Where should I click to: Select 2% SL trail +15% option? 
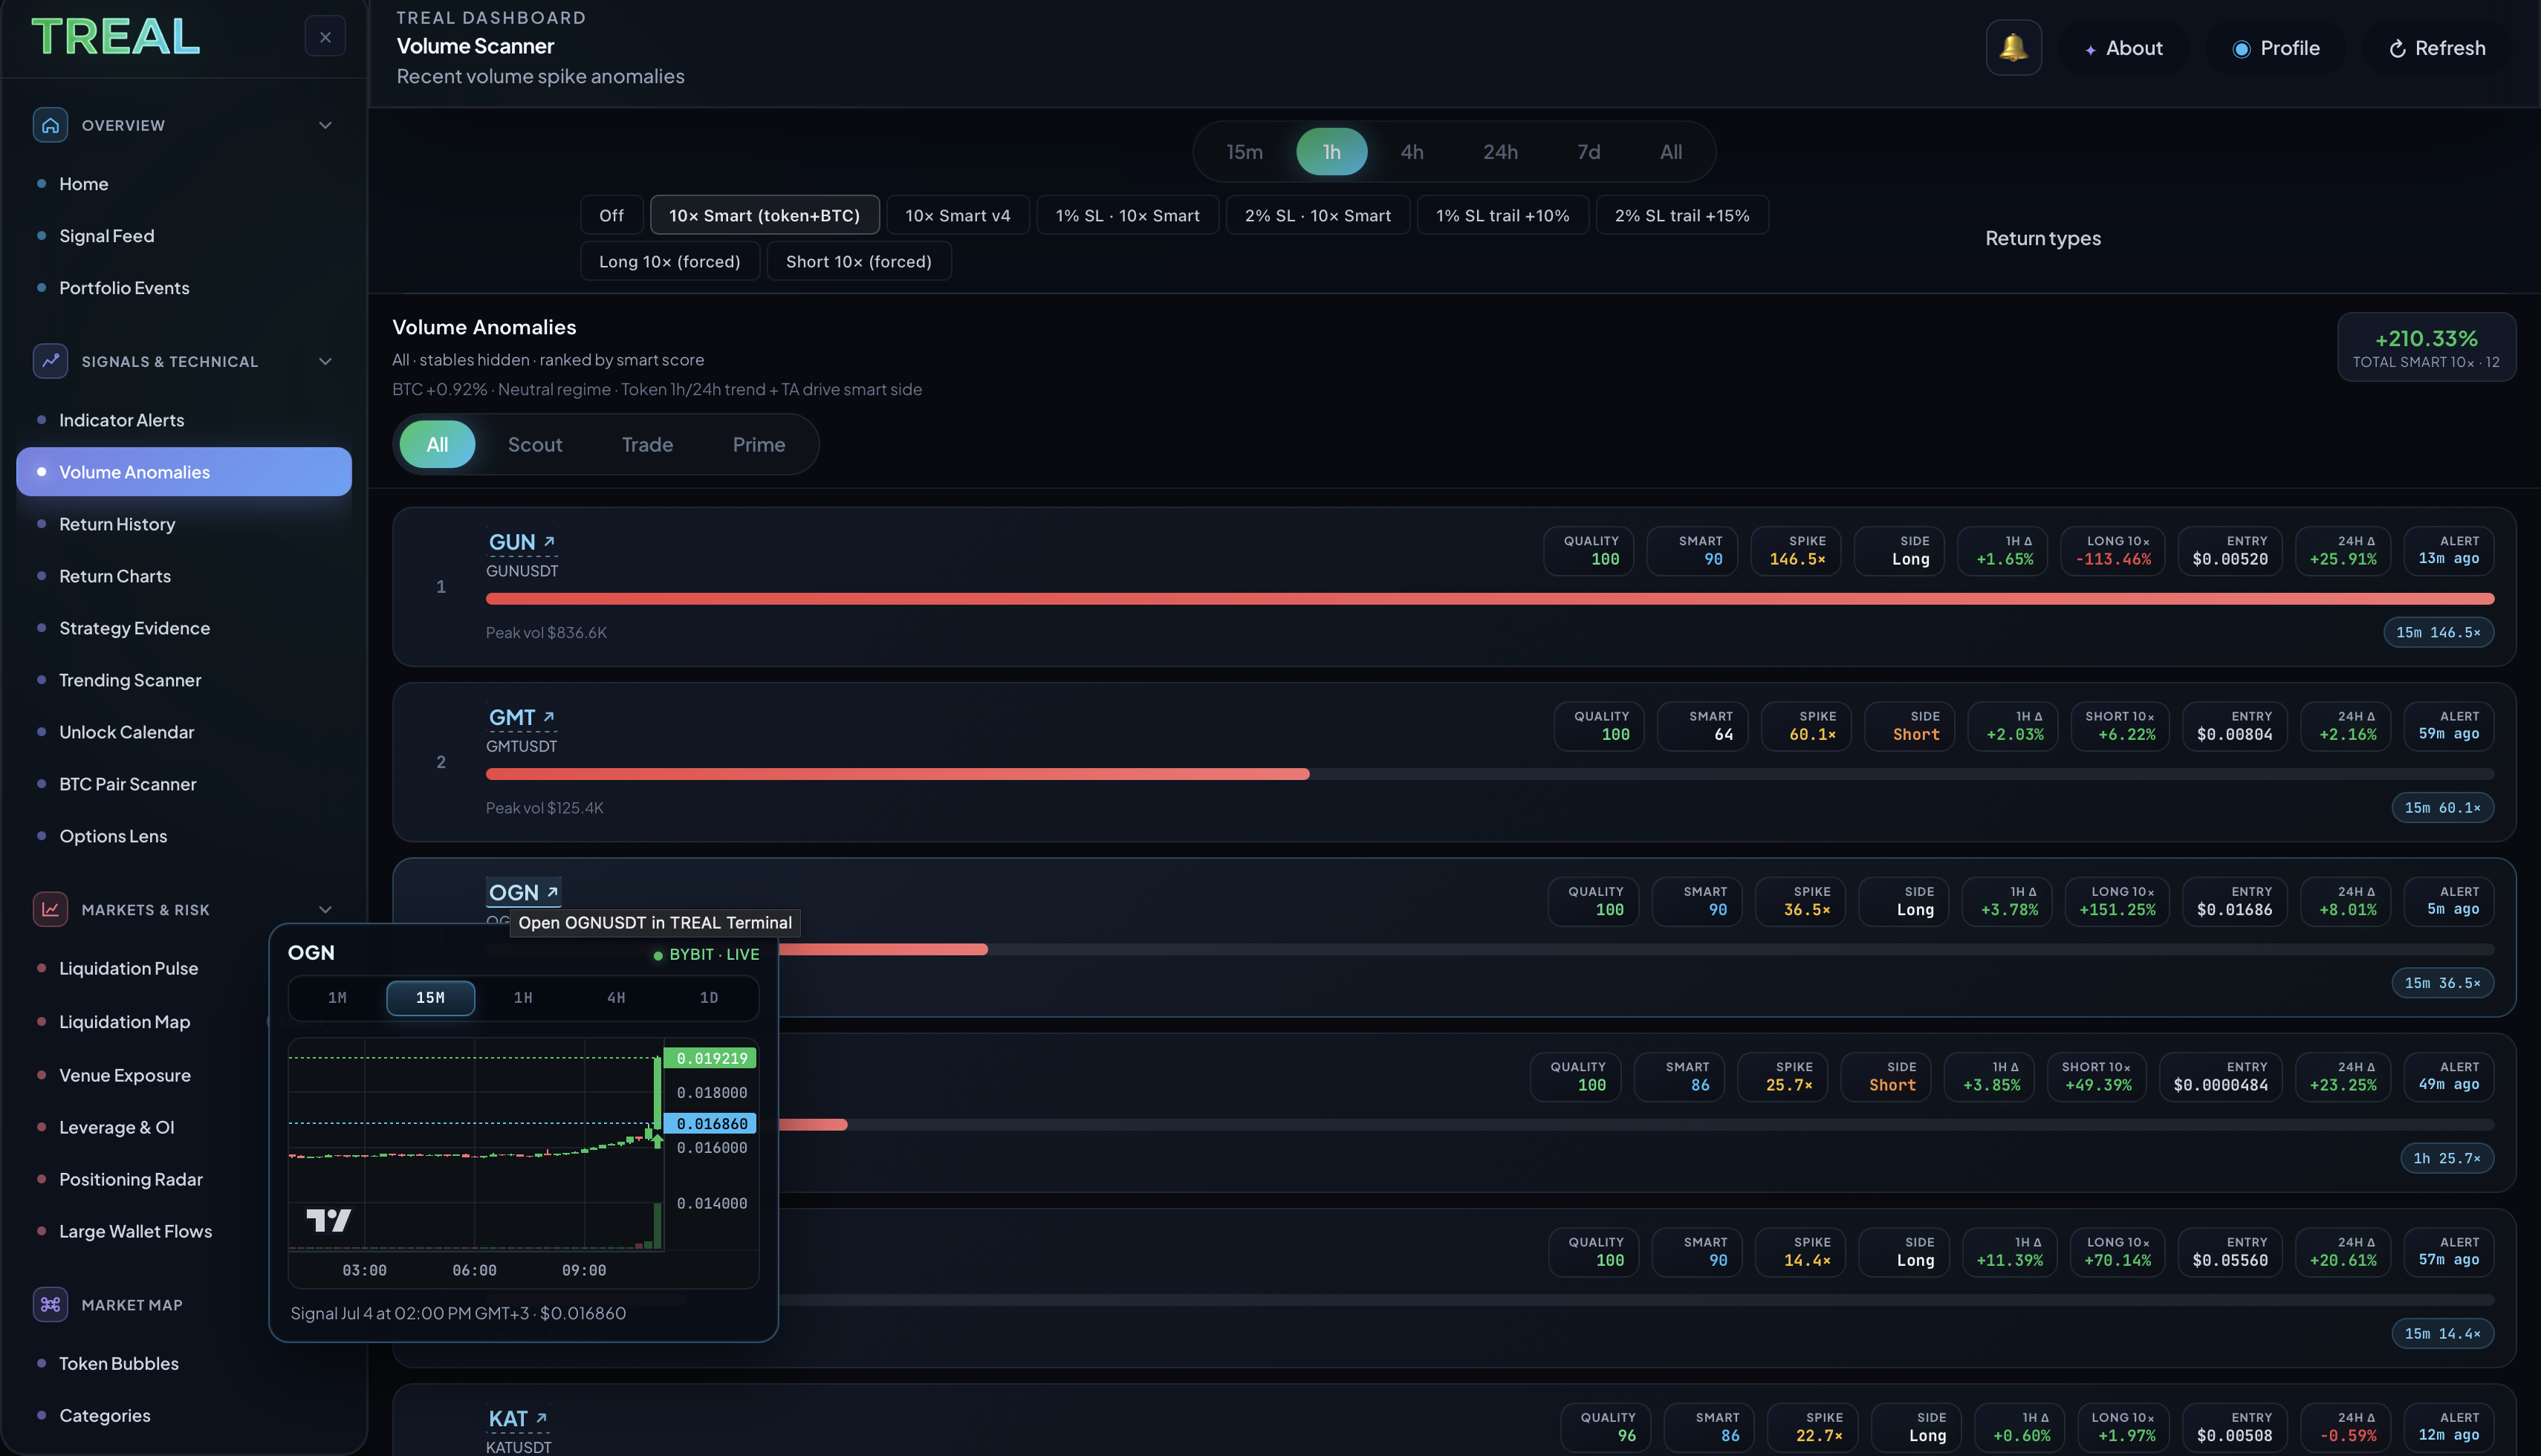click(1682, 215)
